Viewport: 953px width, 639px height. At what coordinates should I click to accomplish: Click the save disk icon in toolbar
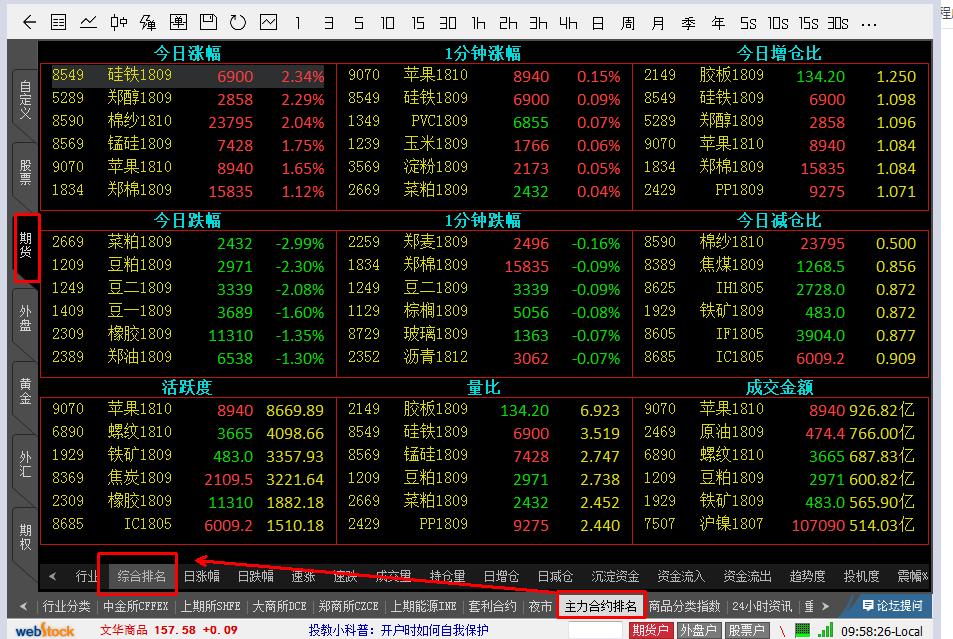(208, 22)
